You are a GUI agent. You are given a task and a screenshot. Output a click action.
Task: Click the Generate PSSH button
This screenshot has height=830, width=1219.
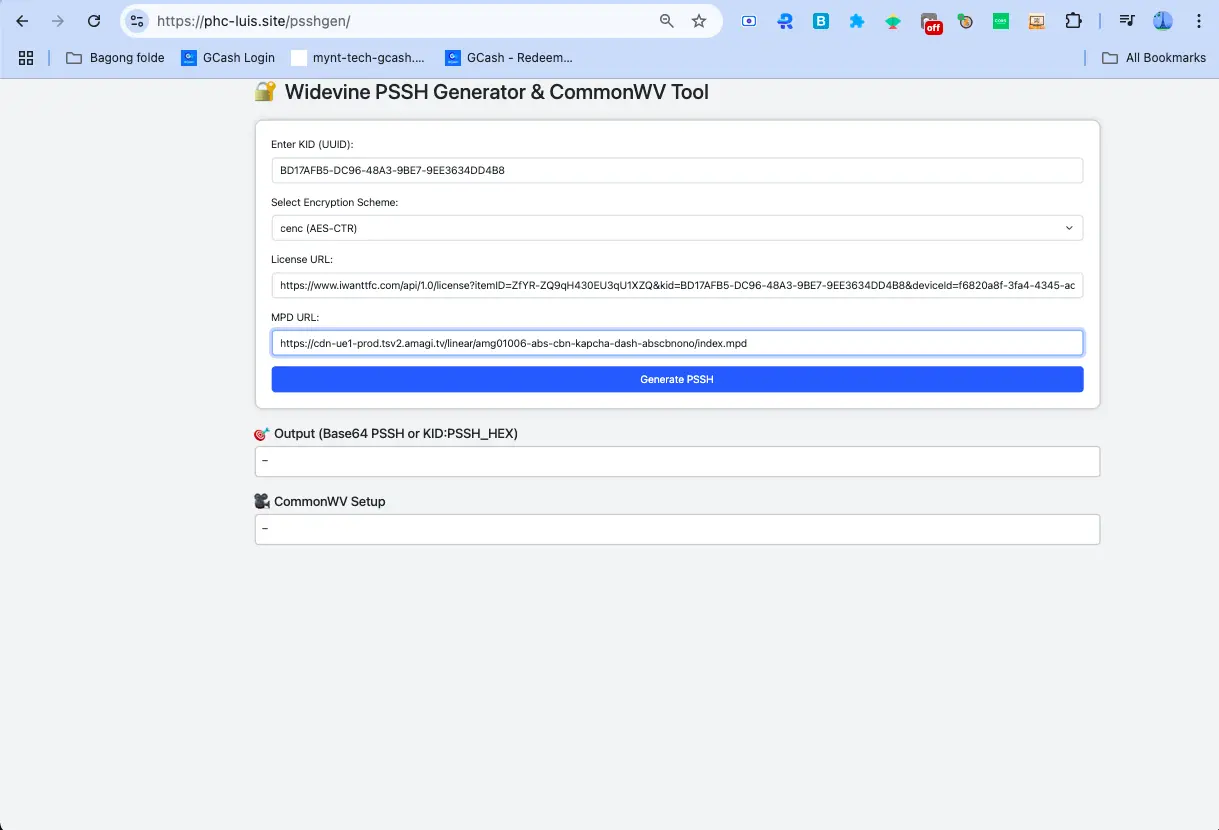click(677, 379)
